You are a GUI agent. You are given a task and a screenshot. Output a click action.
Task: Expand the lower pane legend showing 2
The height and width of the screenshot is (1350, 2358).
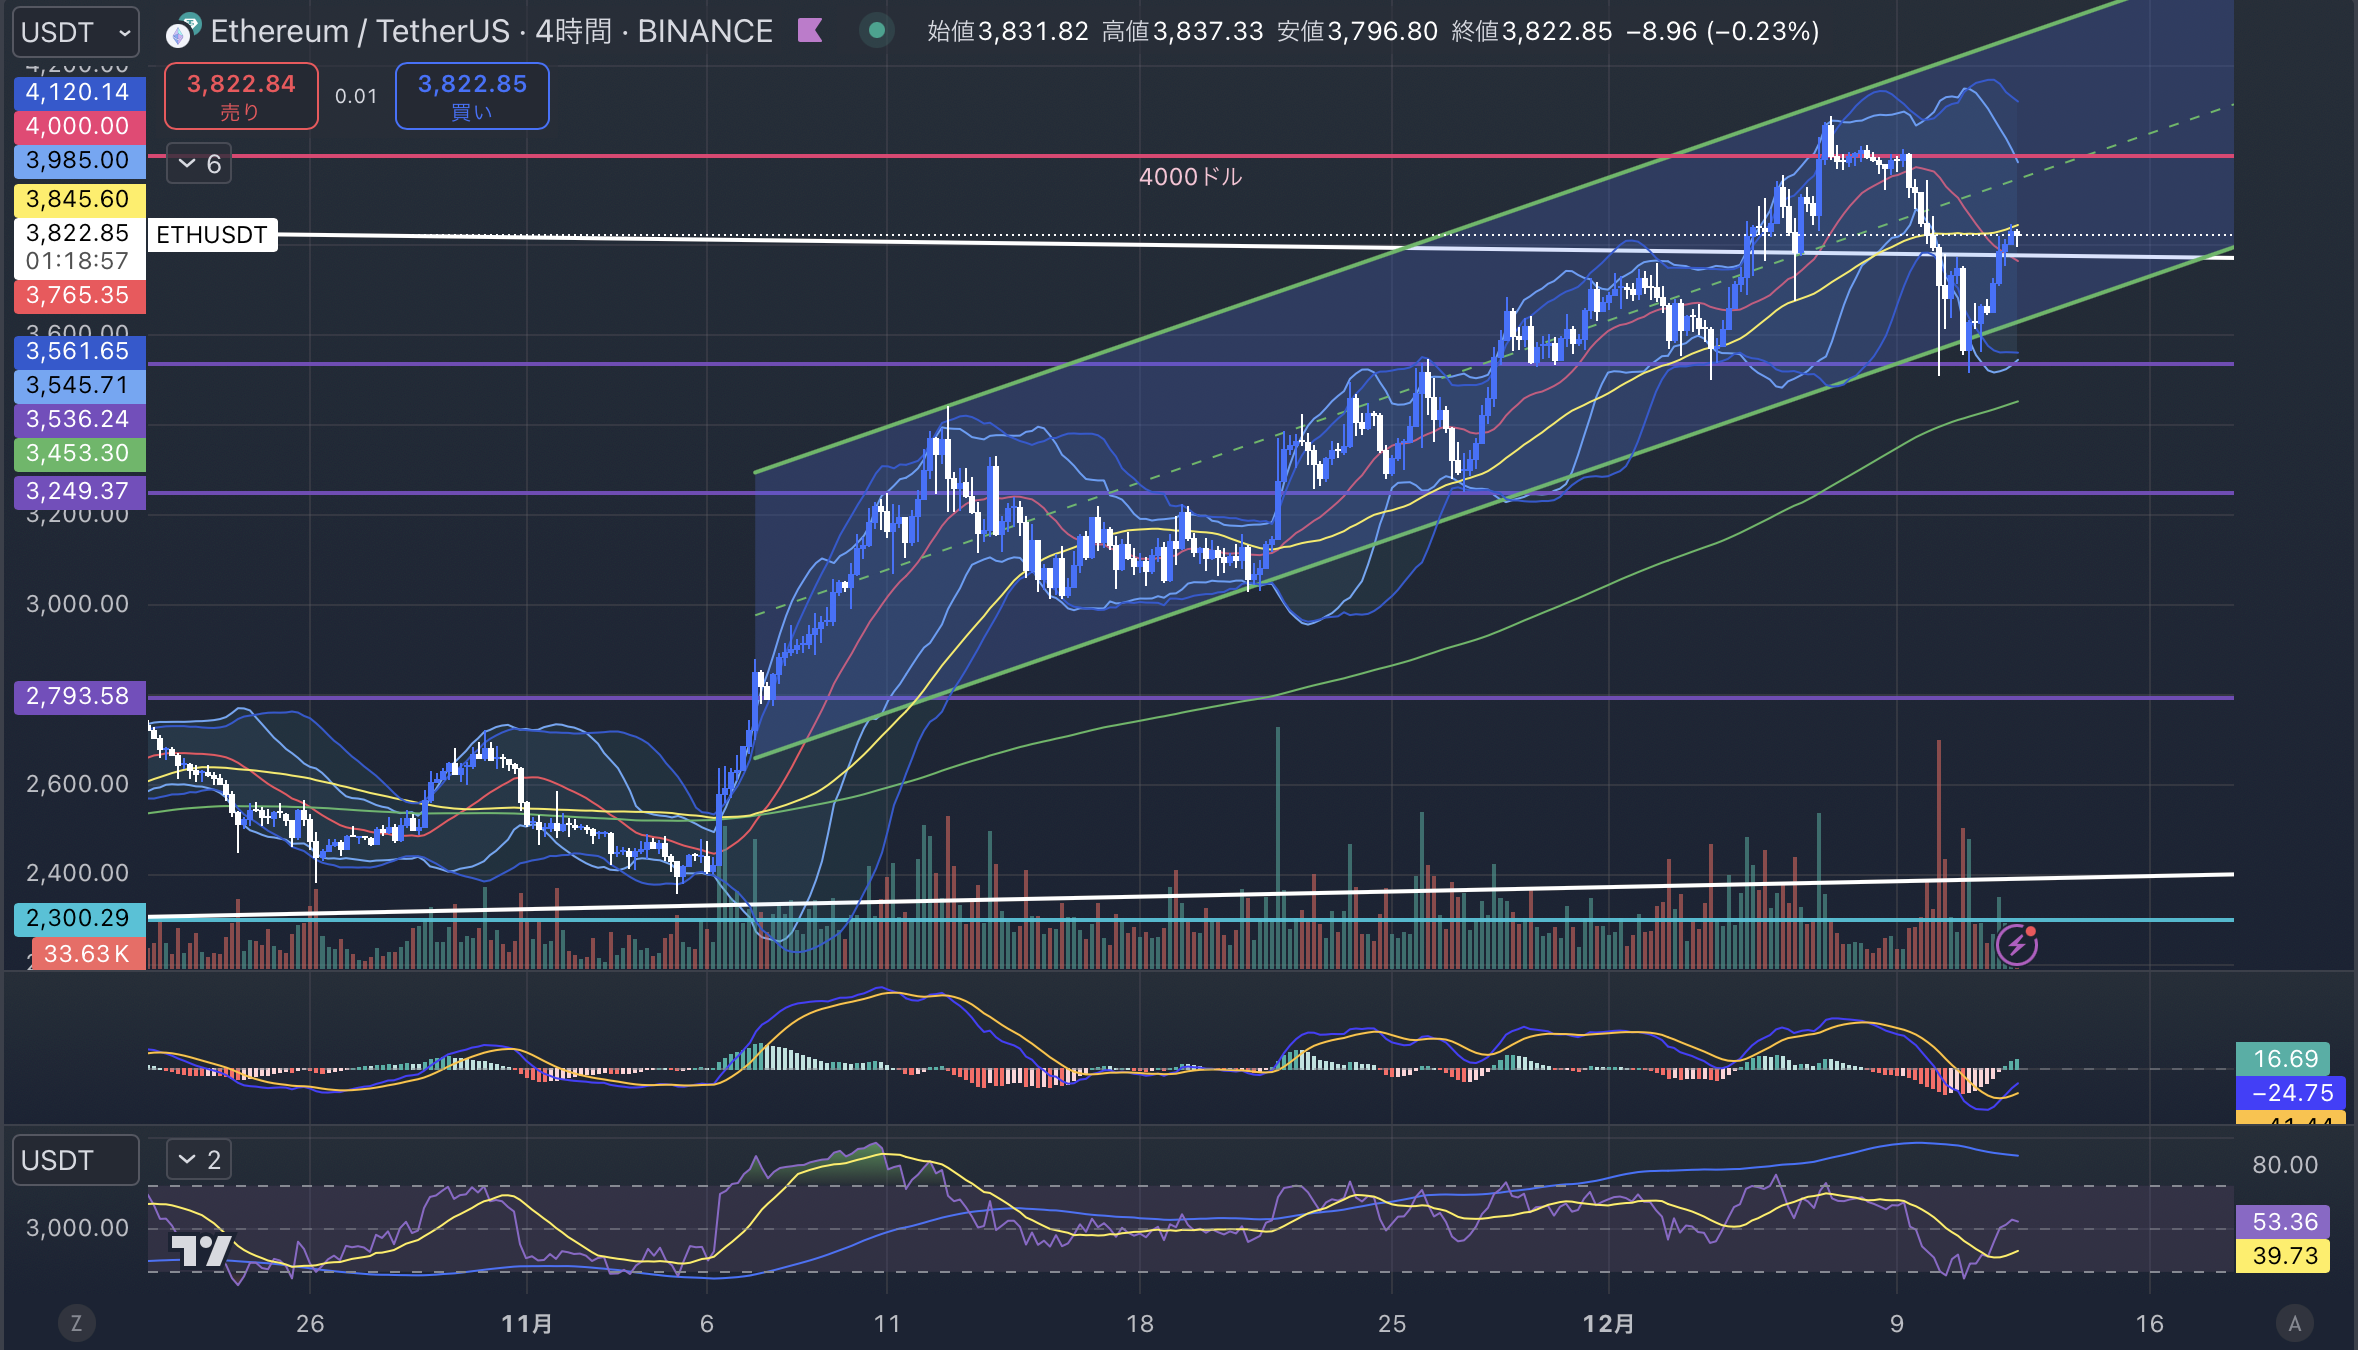click(199, 1160)
